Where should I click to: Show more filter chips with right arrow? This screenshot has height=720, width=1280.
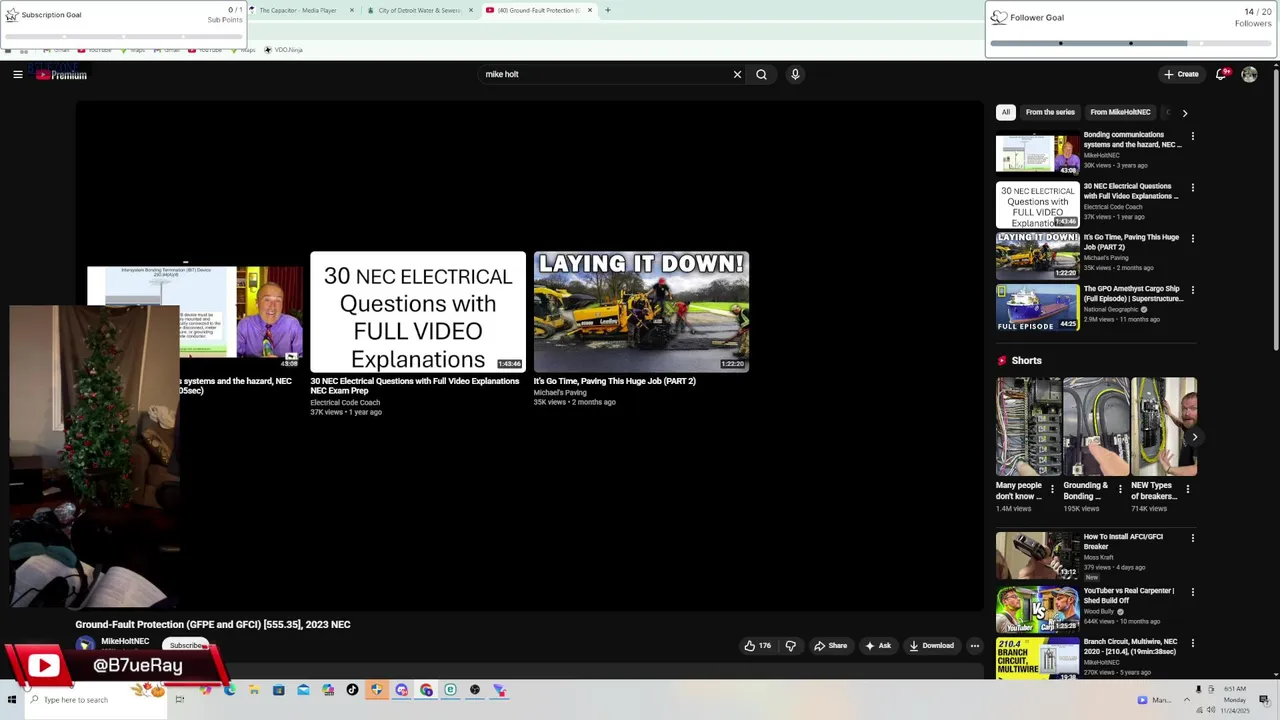(x=1185, y=113)
